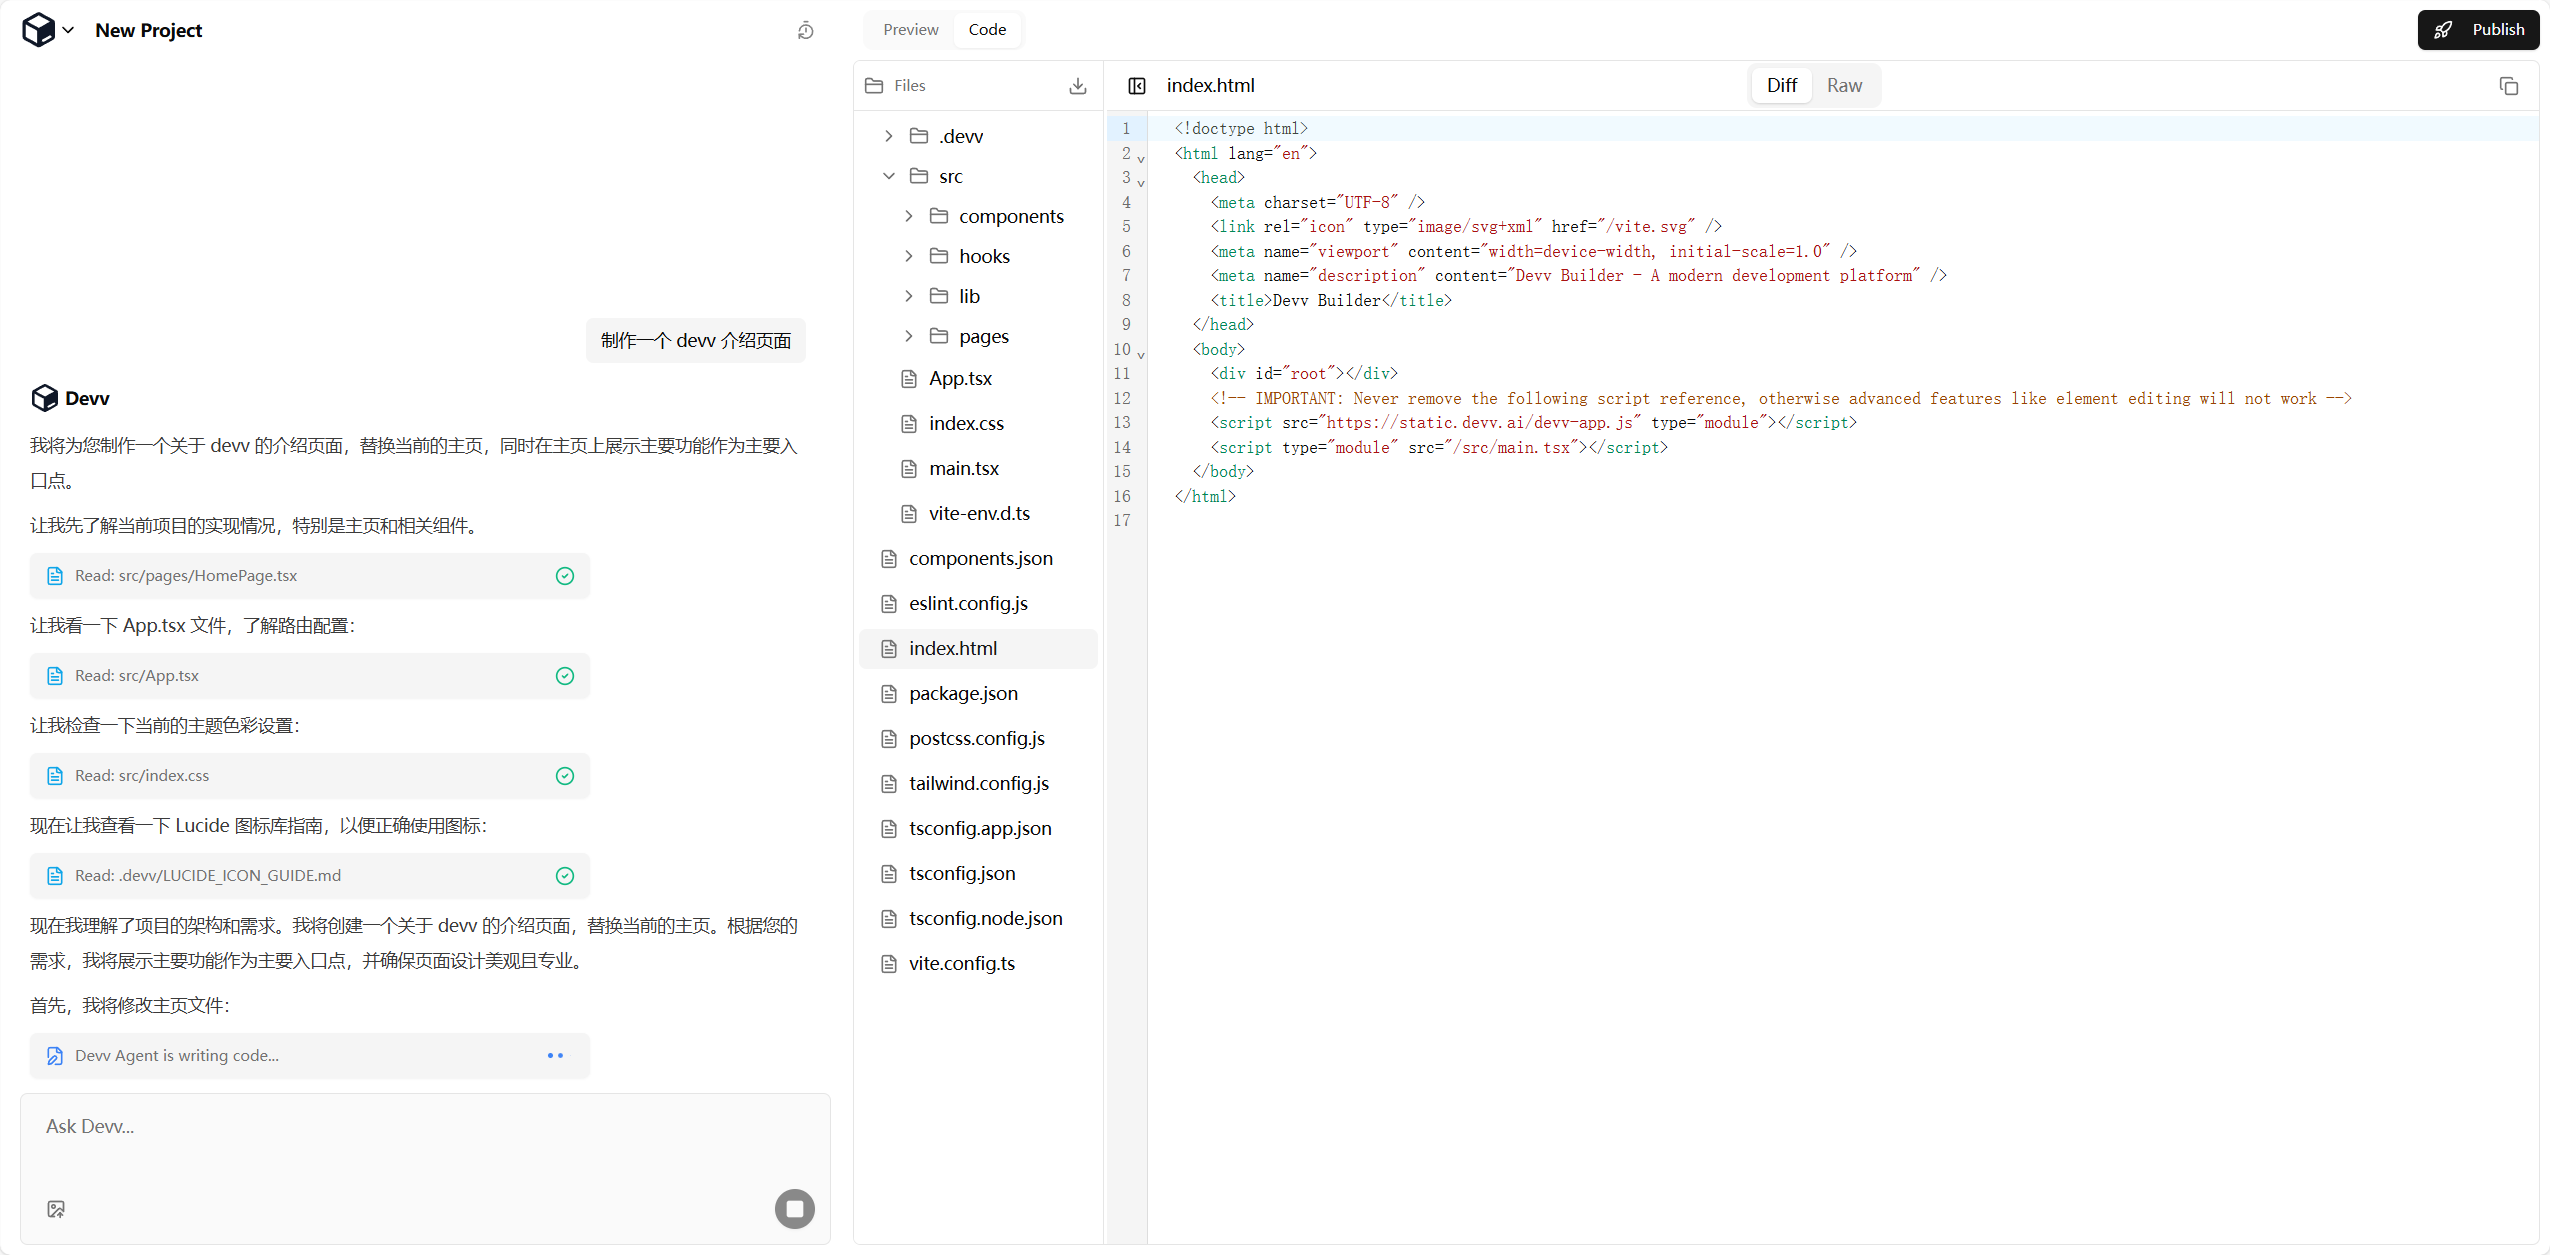Collapse the src folder
2550x1255 pixels.
pyautogui.click(x=888, y=176)
